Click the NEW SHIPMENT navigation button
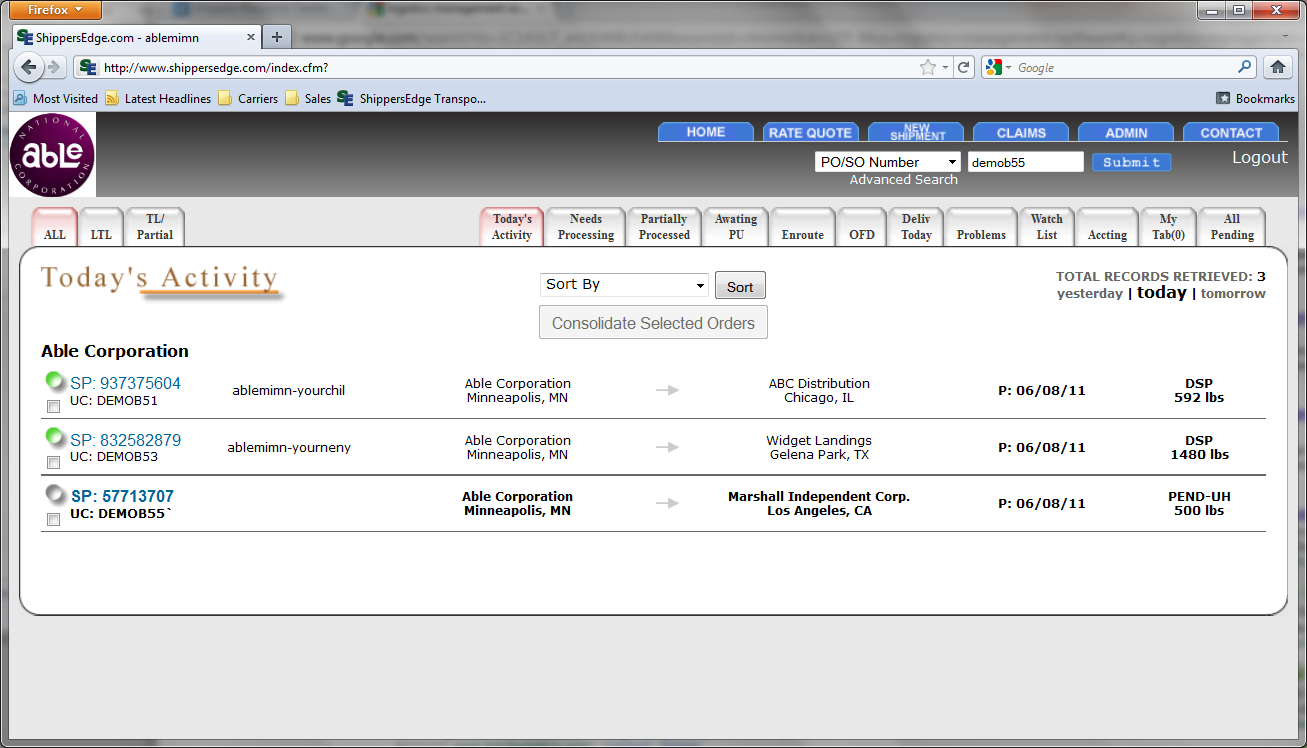 (916, 132)
